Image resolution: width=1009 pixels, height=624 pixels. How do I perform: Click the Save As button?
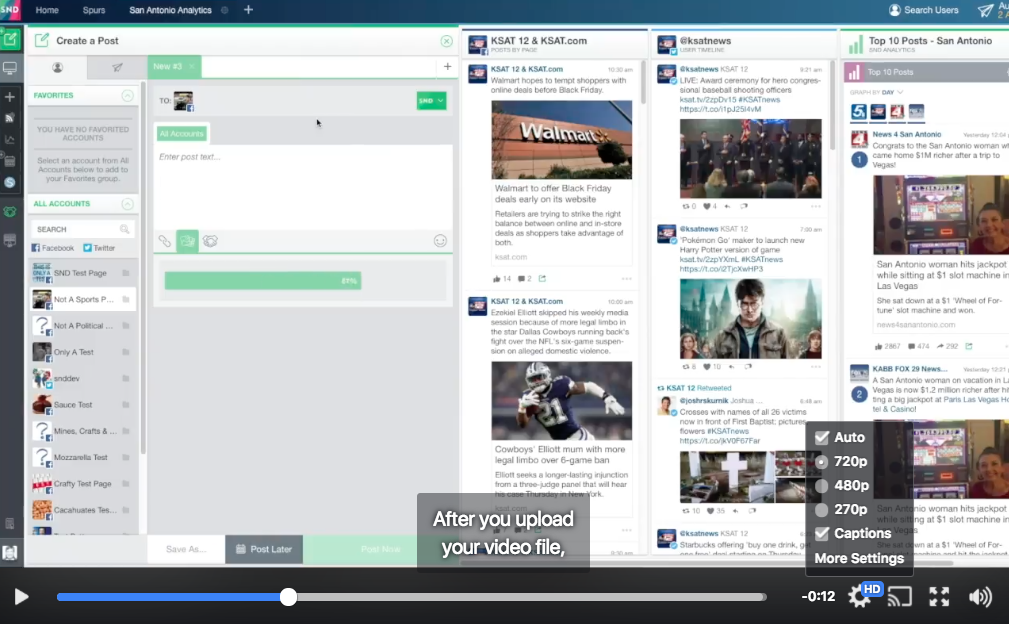click(186, 549)
